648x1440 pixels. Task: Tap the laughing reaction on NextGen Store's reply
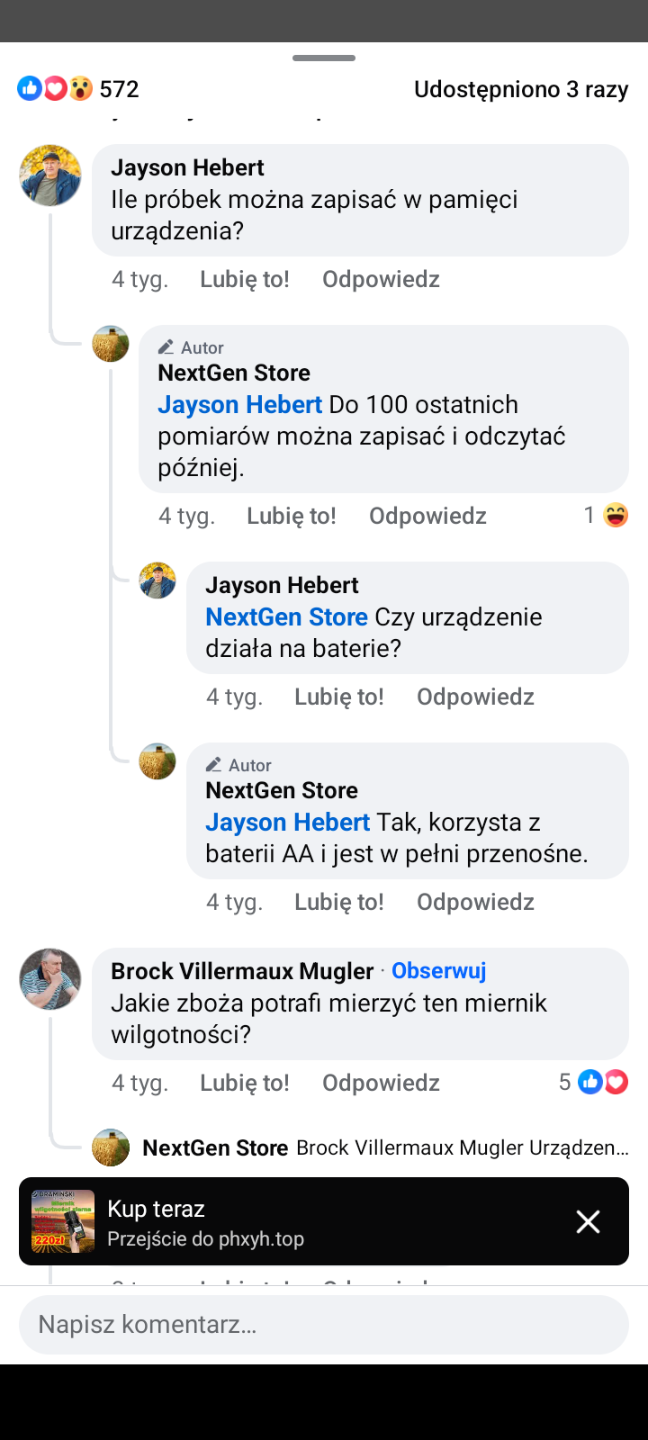616,516
